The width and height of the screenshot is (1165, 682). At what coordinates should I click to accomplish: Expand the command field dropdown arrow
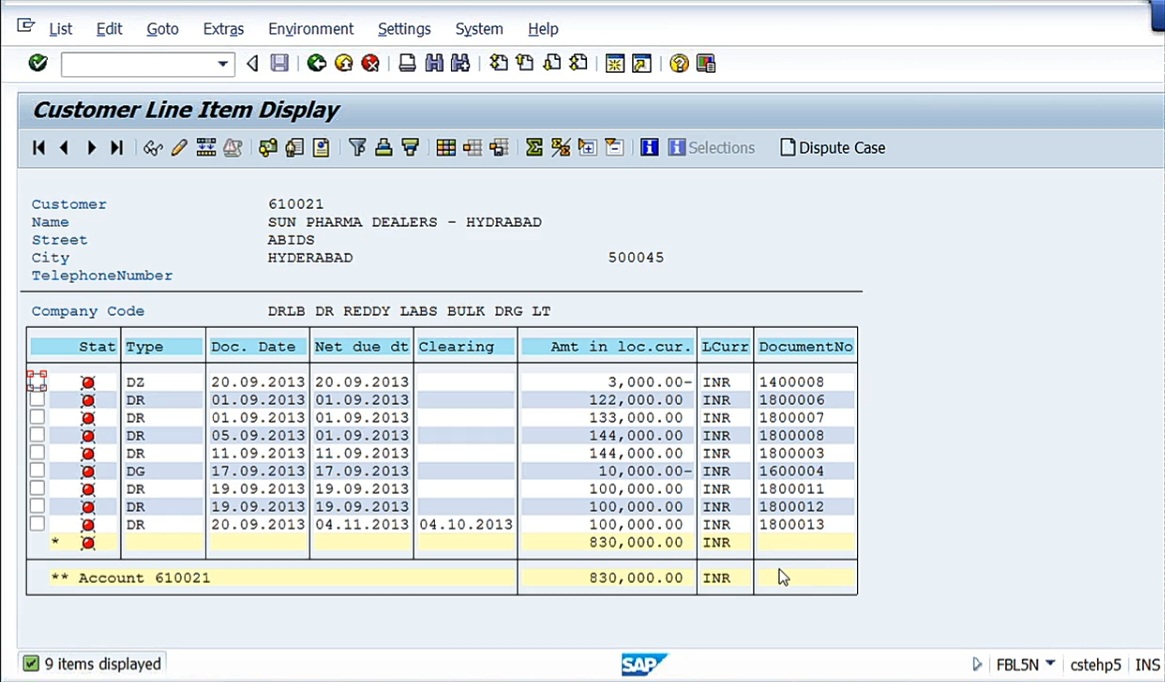point(222,64)
